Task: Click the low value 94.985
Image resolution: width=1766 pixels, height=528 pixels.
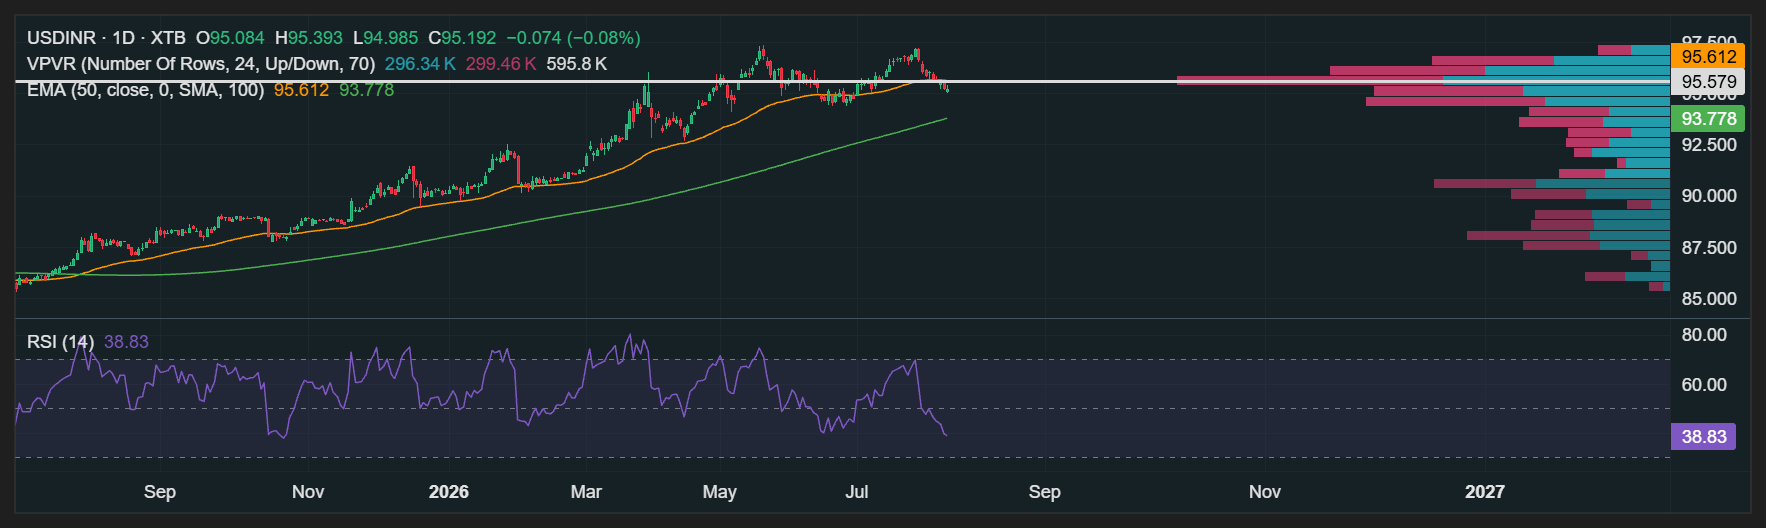Action: [x=391, y=38]
